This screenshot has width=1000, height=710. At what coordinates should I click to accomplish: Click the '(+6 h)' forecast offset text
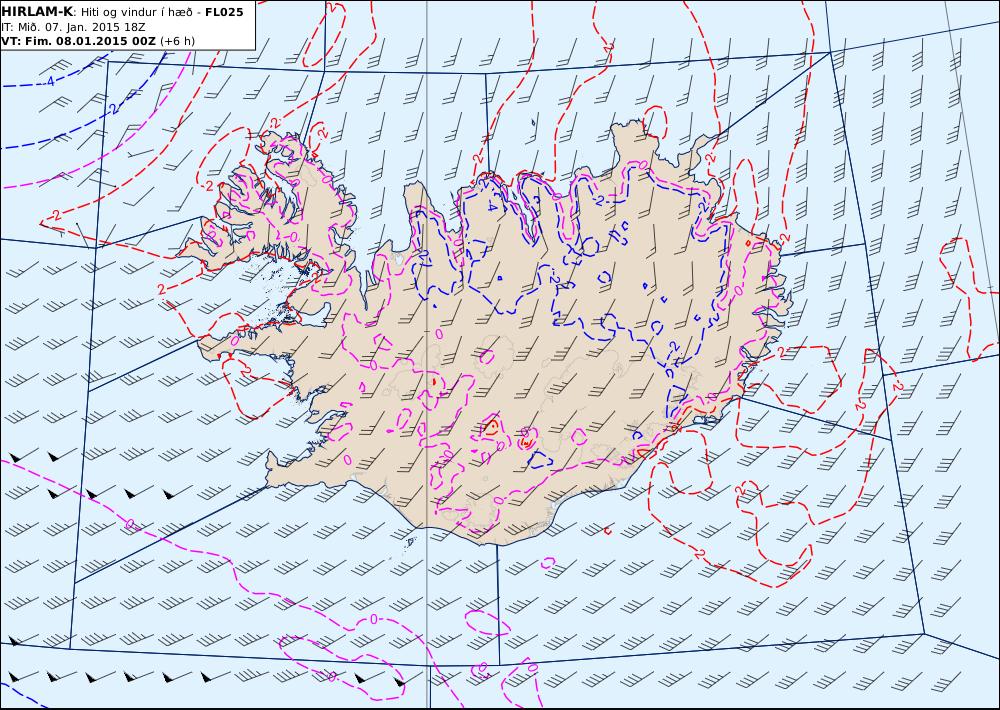pos(177,41)
